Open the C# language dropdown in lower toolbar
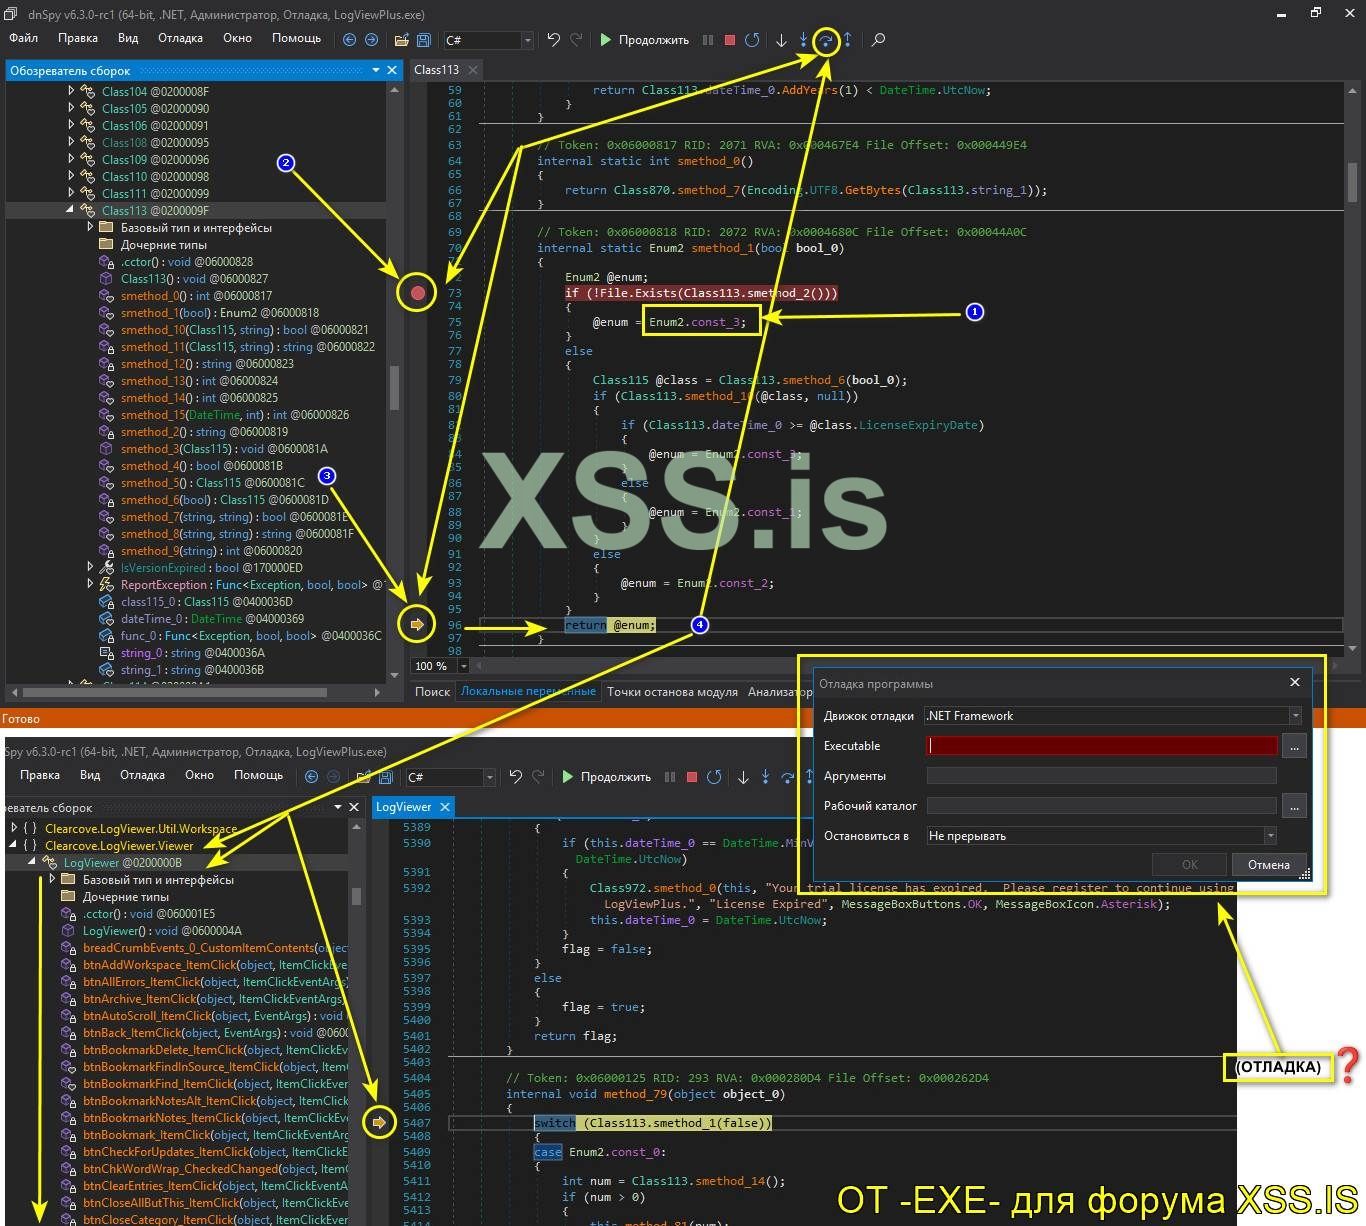1366x1226 pixels. pos(489,777)
